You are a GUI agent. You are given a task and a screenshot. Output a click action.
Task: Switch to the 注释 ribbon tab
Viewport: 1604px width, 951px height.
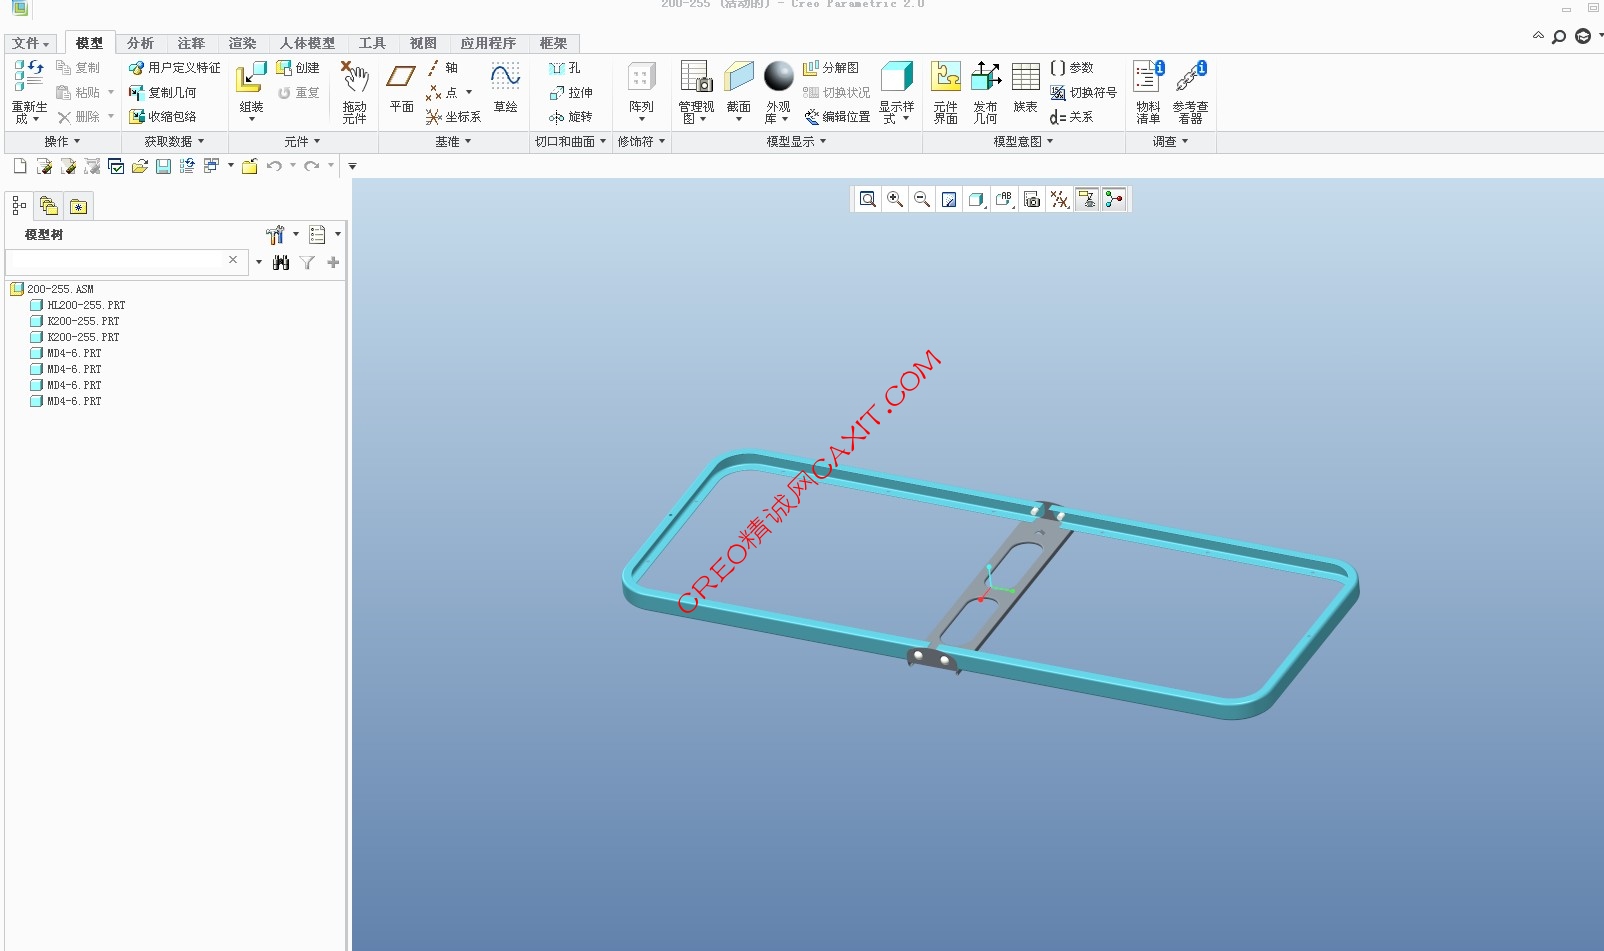191,43
